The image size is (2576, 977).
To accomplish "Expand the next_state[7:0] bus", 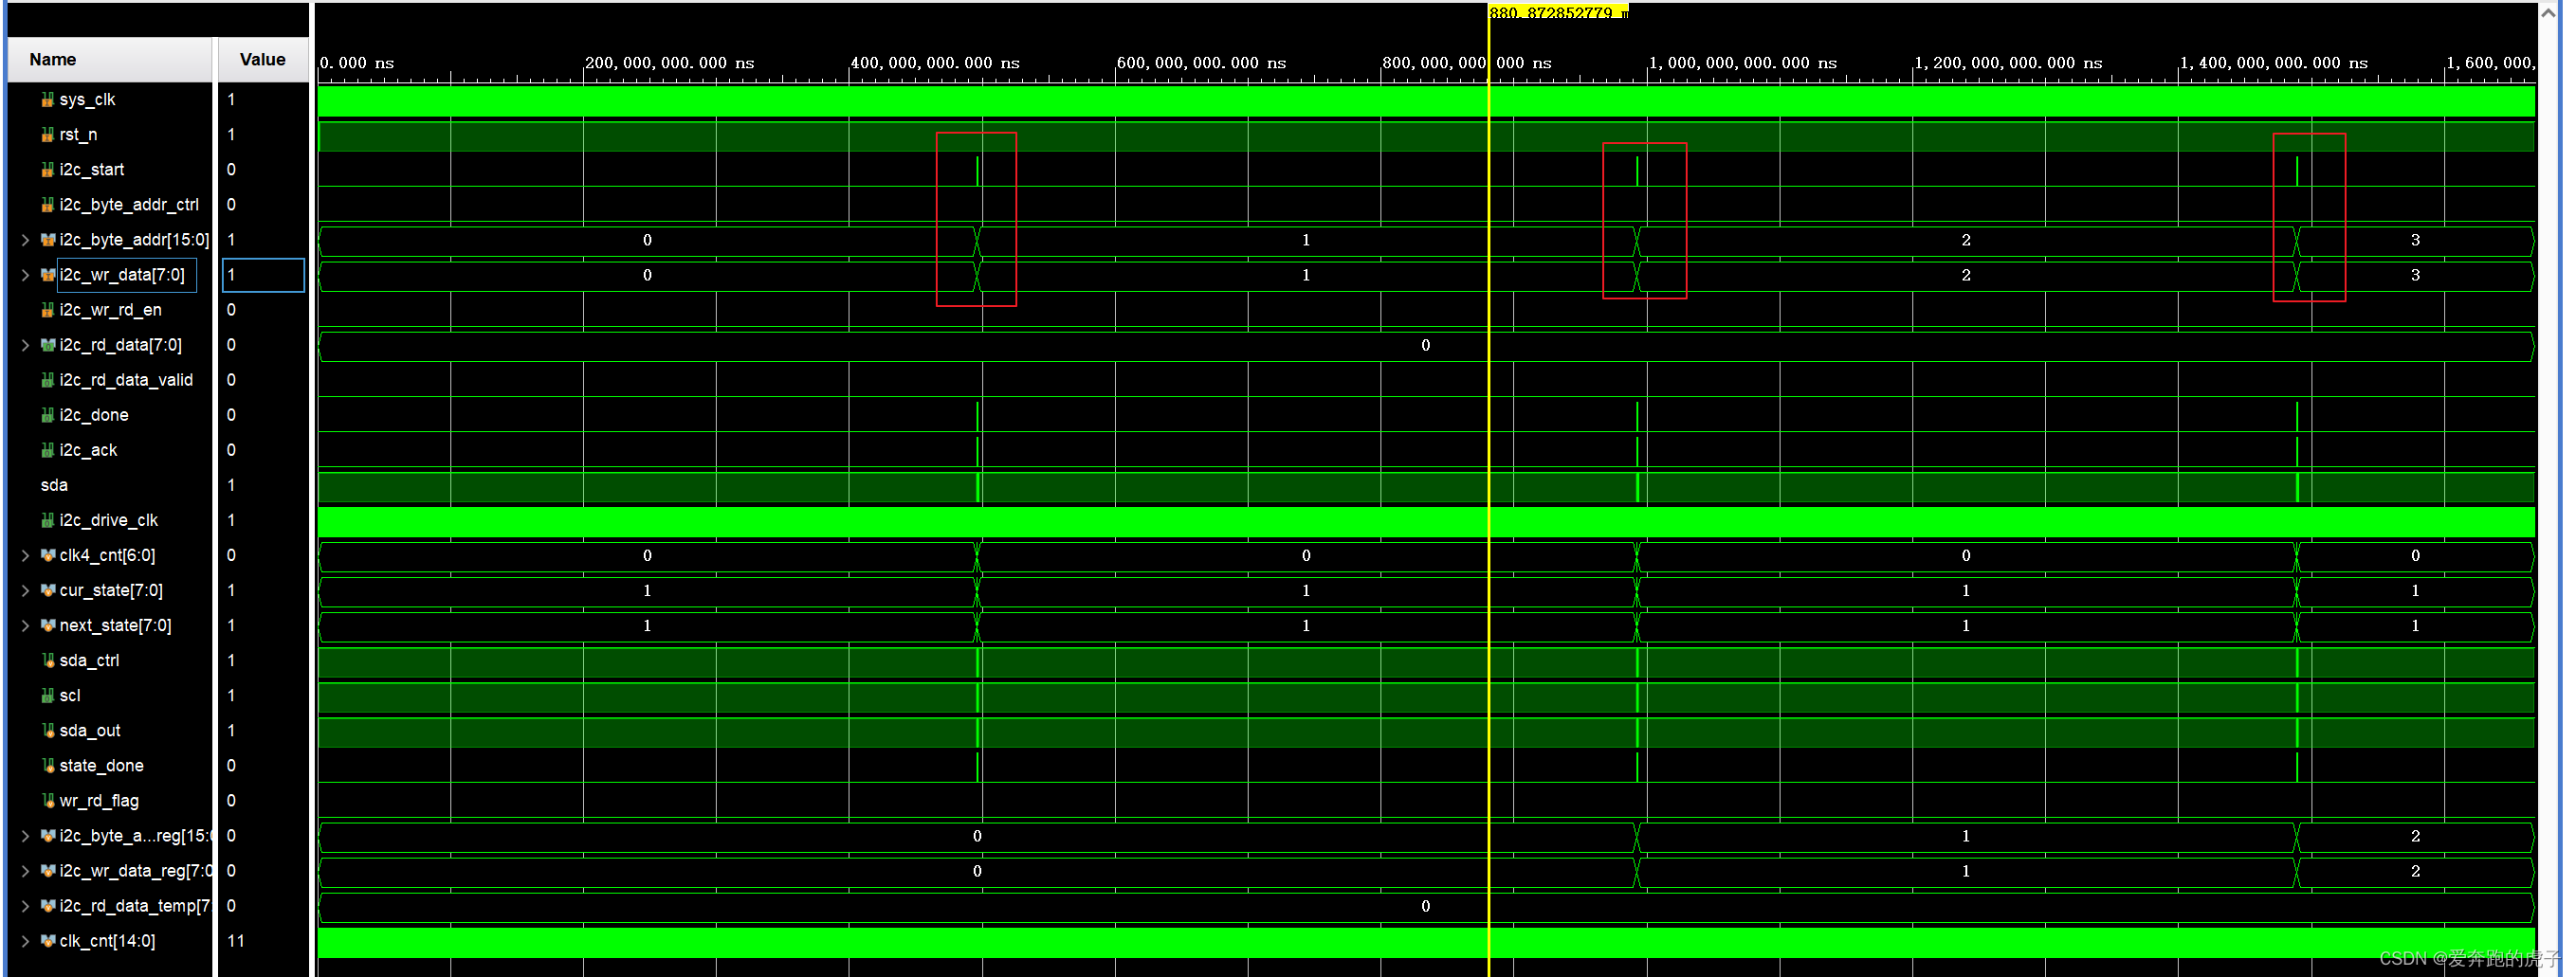I will [25, 625].
